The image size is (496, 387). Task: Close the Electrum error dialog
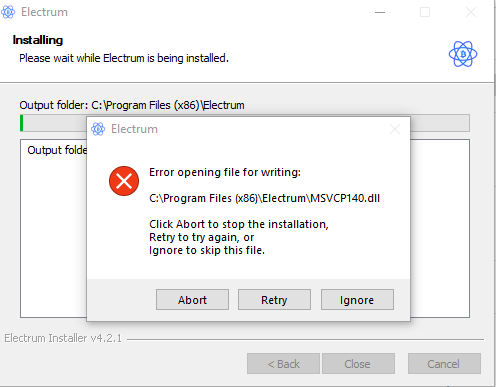[395, 129]
